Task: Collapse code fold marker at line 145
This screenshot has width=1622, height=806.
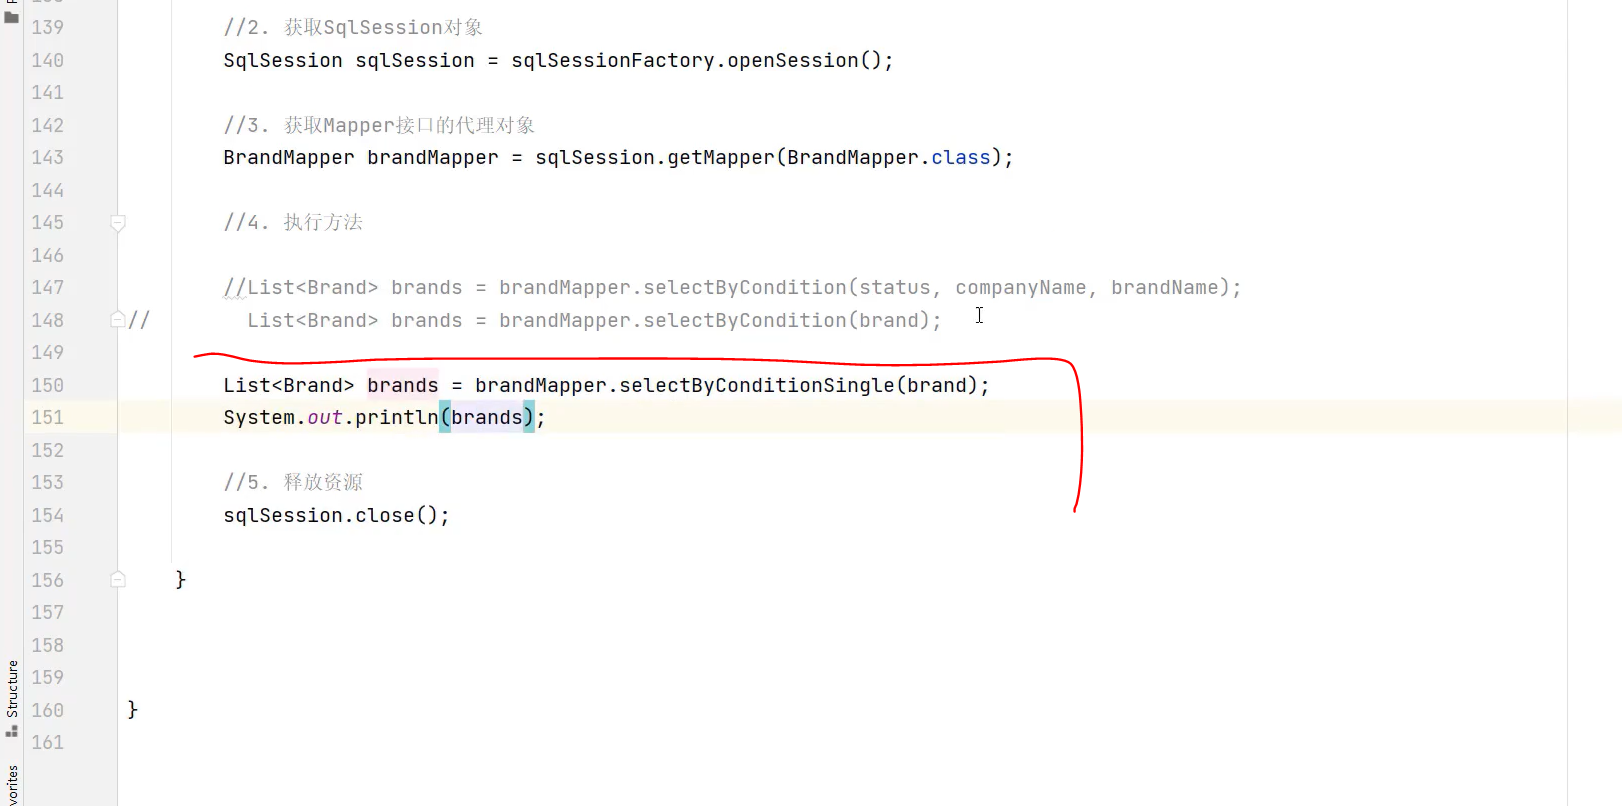Action: coord(118,223)
